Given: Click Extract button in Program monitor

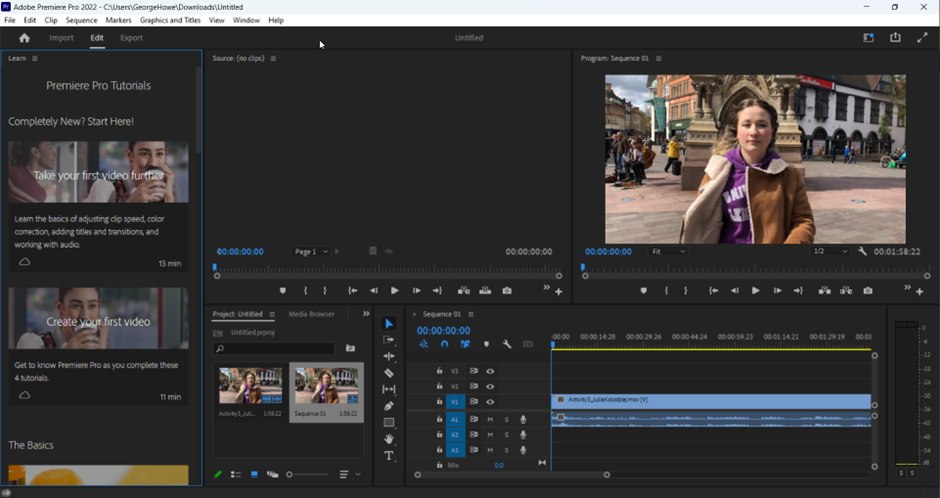Looking at the screenshot, I should pyautogui.click(x=846, y=291).
